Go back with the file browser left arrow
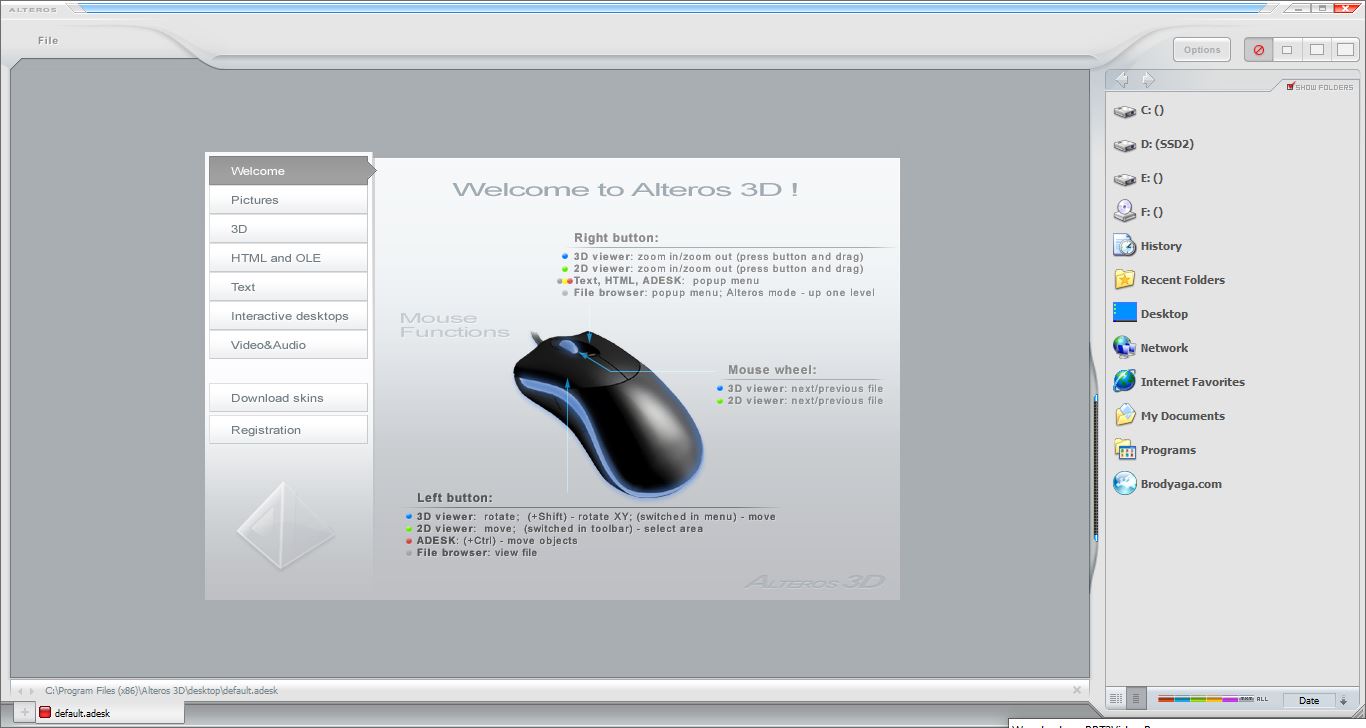 tap(1122, 79)
